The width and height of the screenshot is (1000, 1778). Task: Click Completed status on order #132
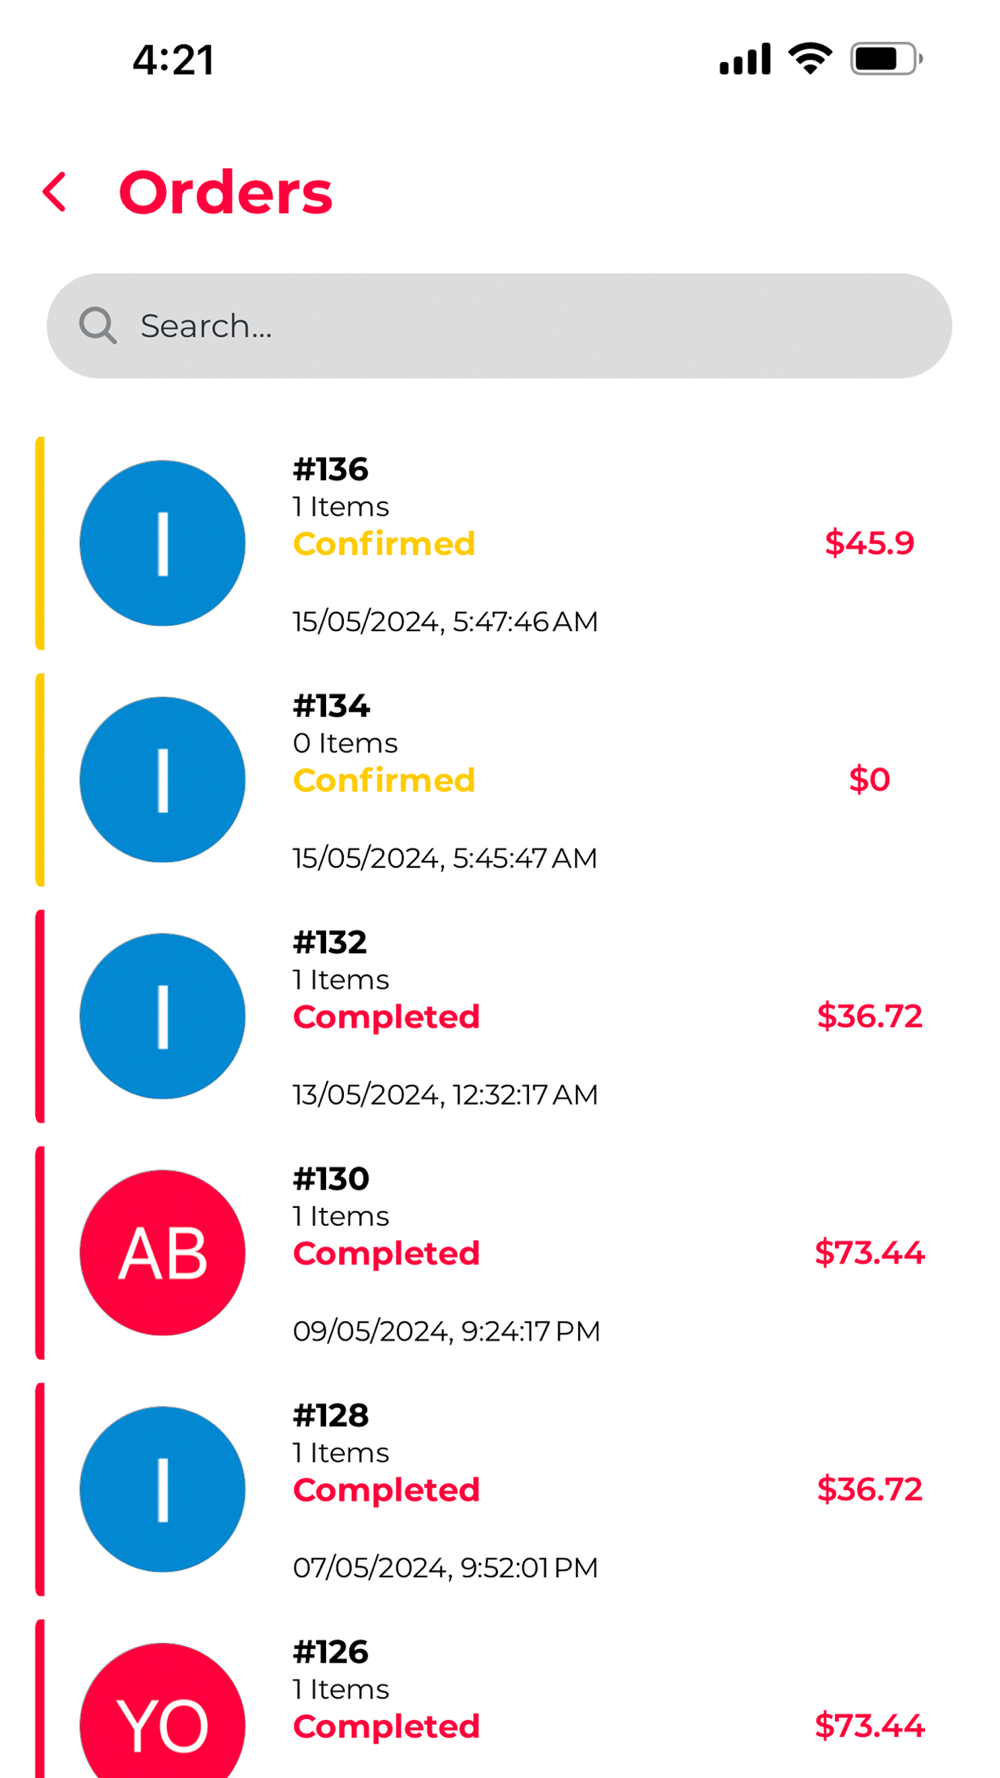[x=386, y=1017]
